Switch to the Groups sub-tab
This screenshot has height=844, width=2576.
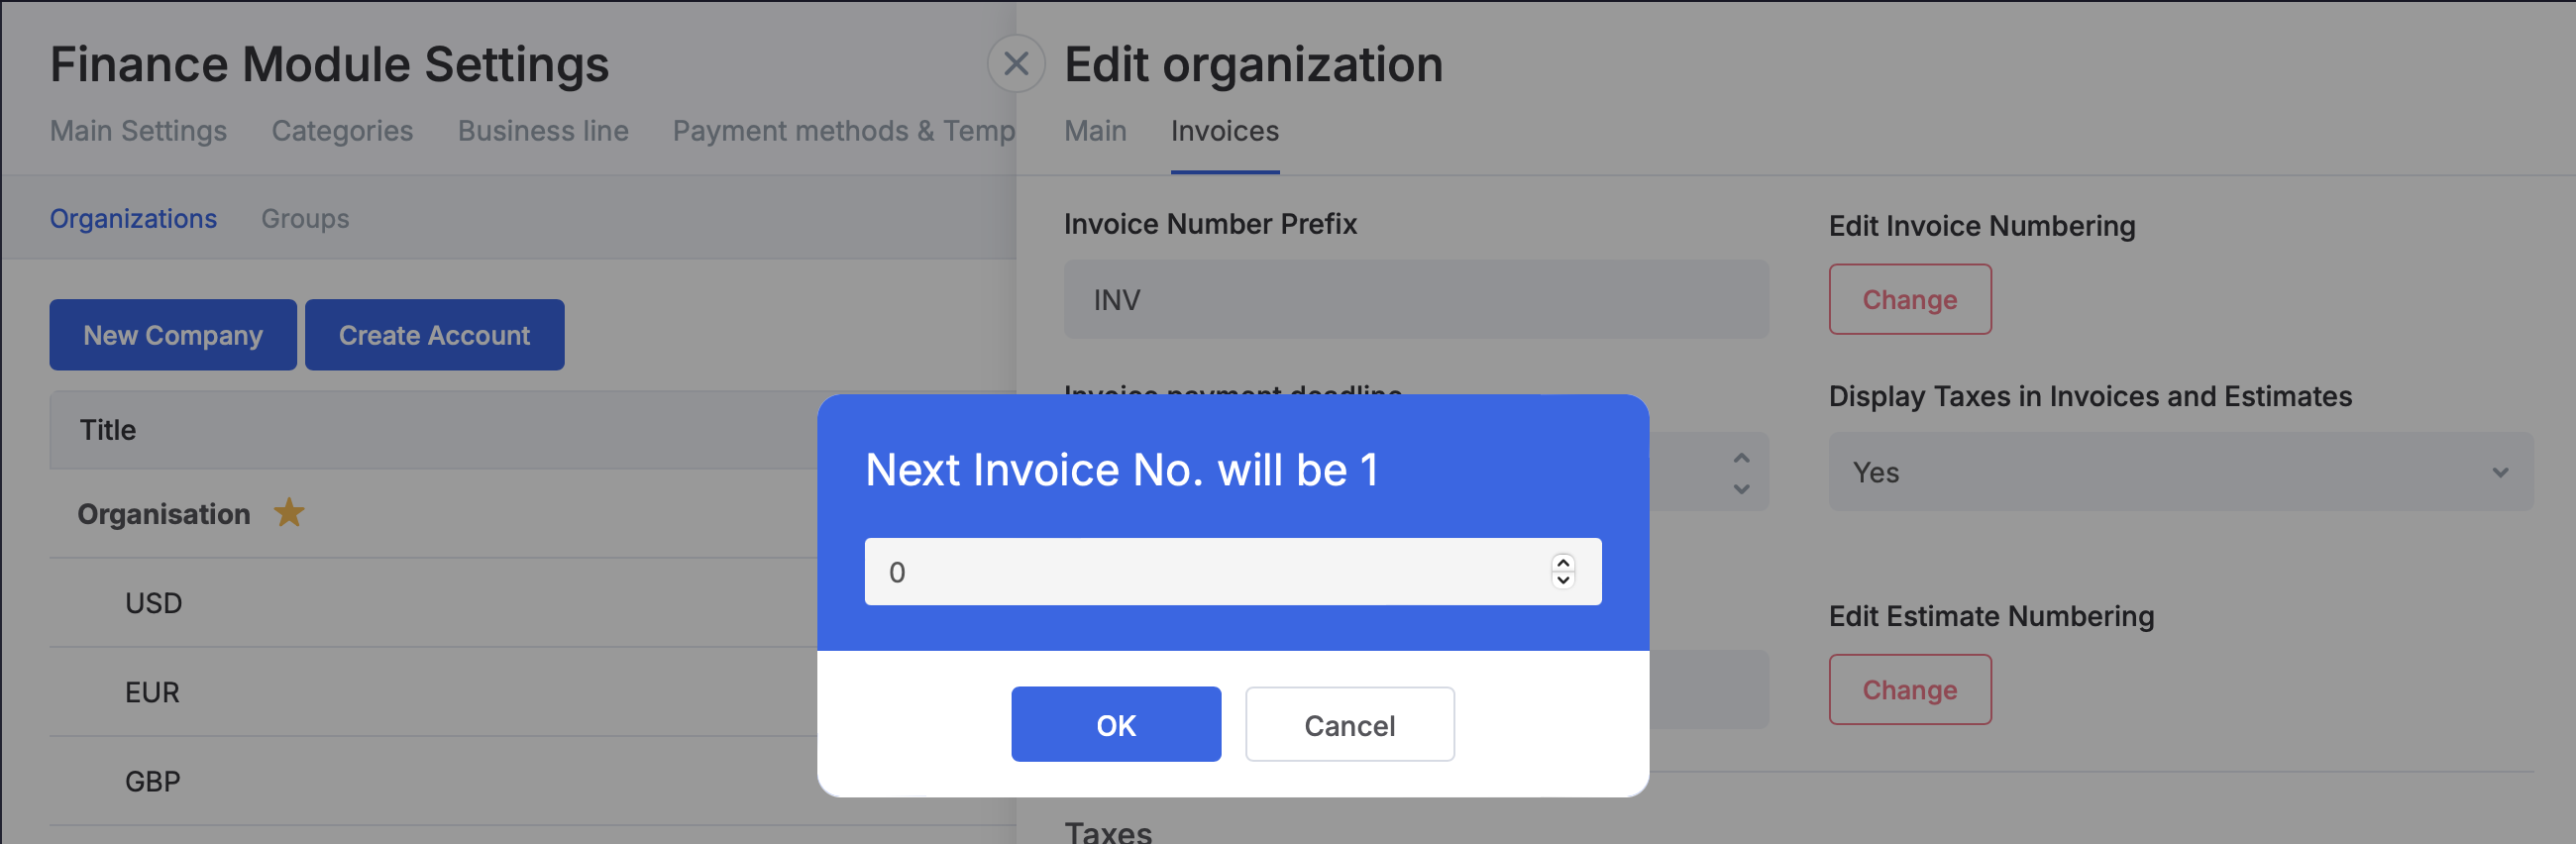(305, 219)
